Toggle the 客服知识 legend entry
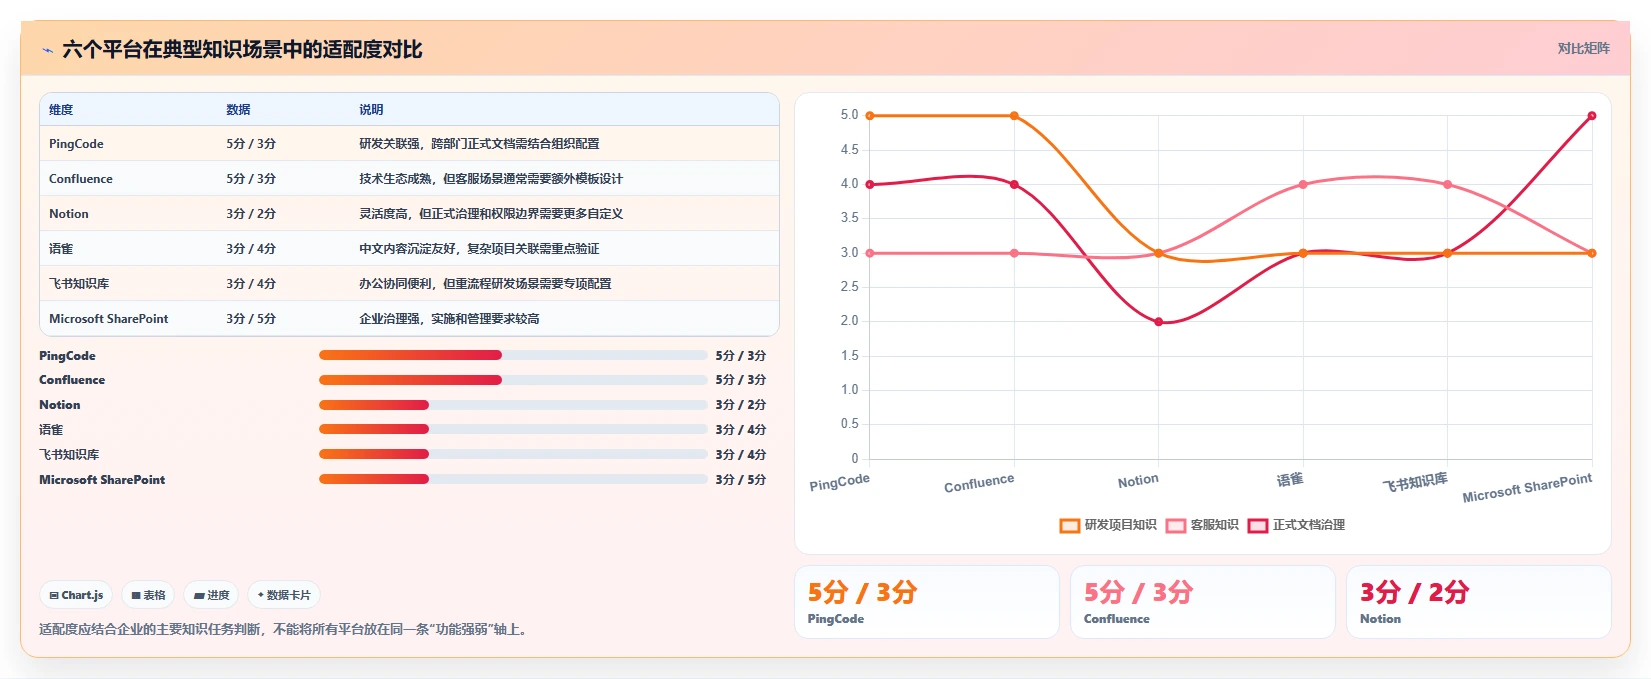The width and height of the screenshot is (1651, 679). 1202,525
